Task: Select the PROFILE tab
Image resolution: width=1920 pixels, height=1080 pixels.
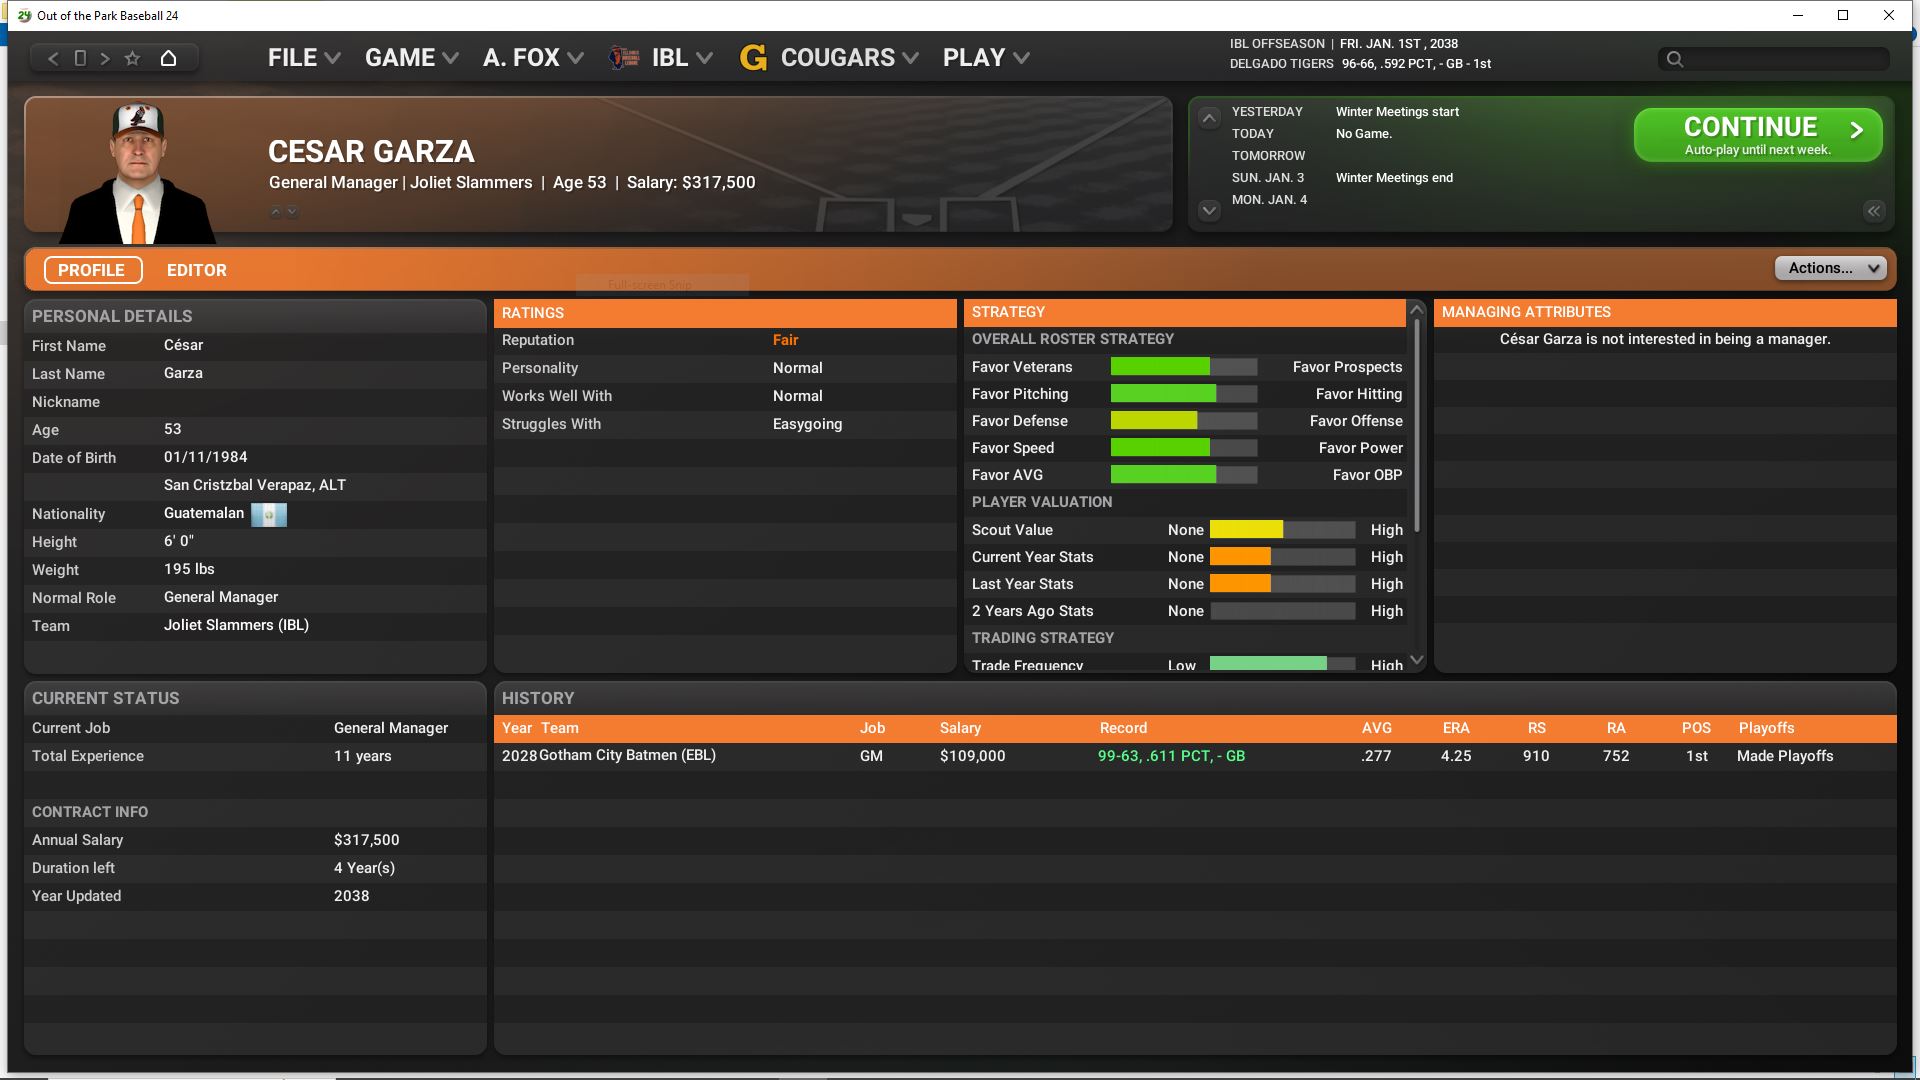Action: coord(92,270)
